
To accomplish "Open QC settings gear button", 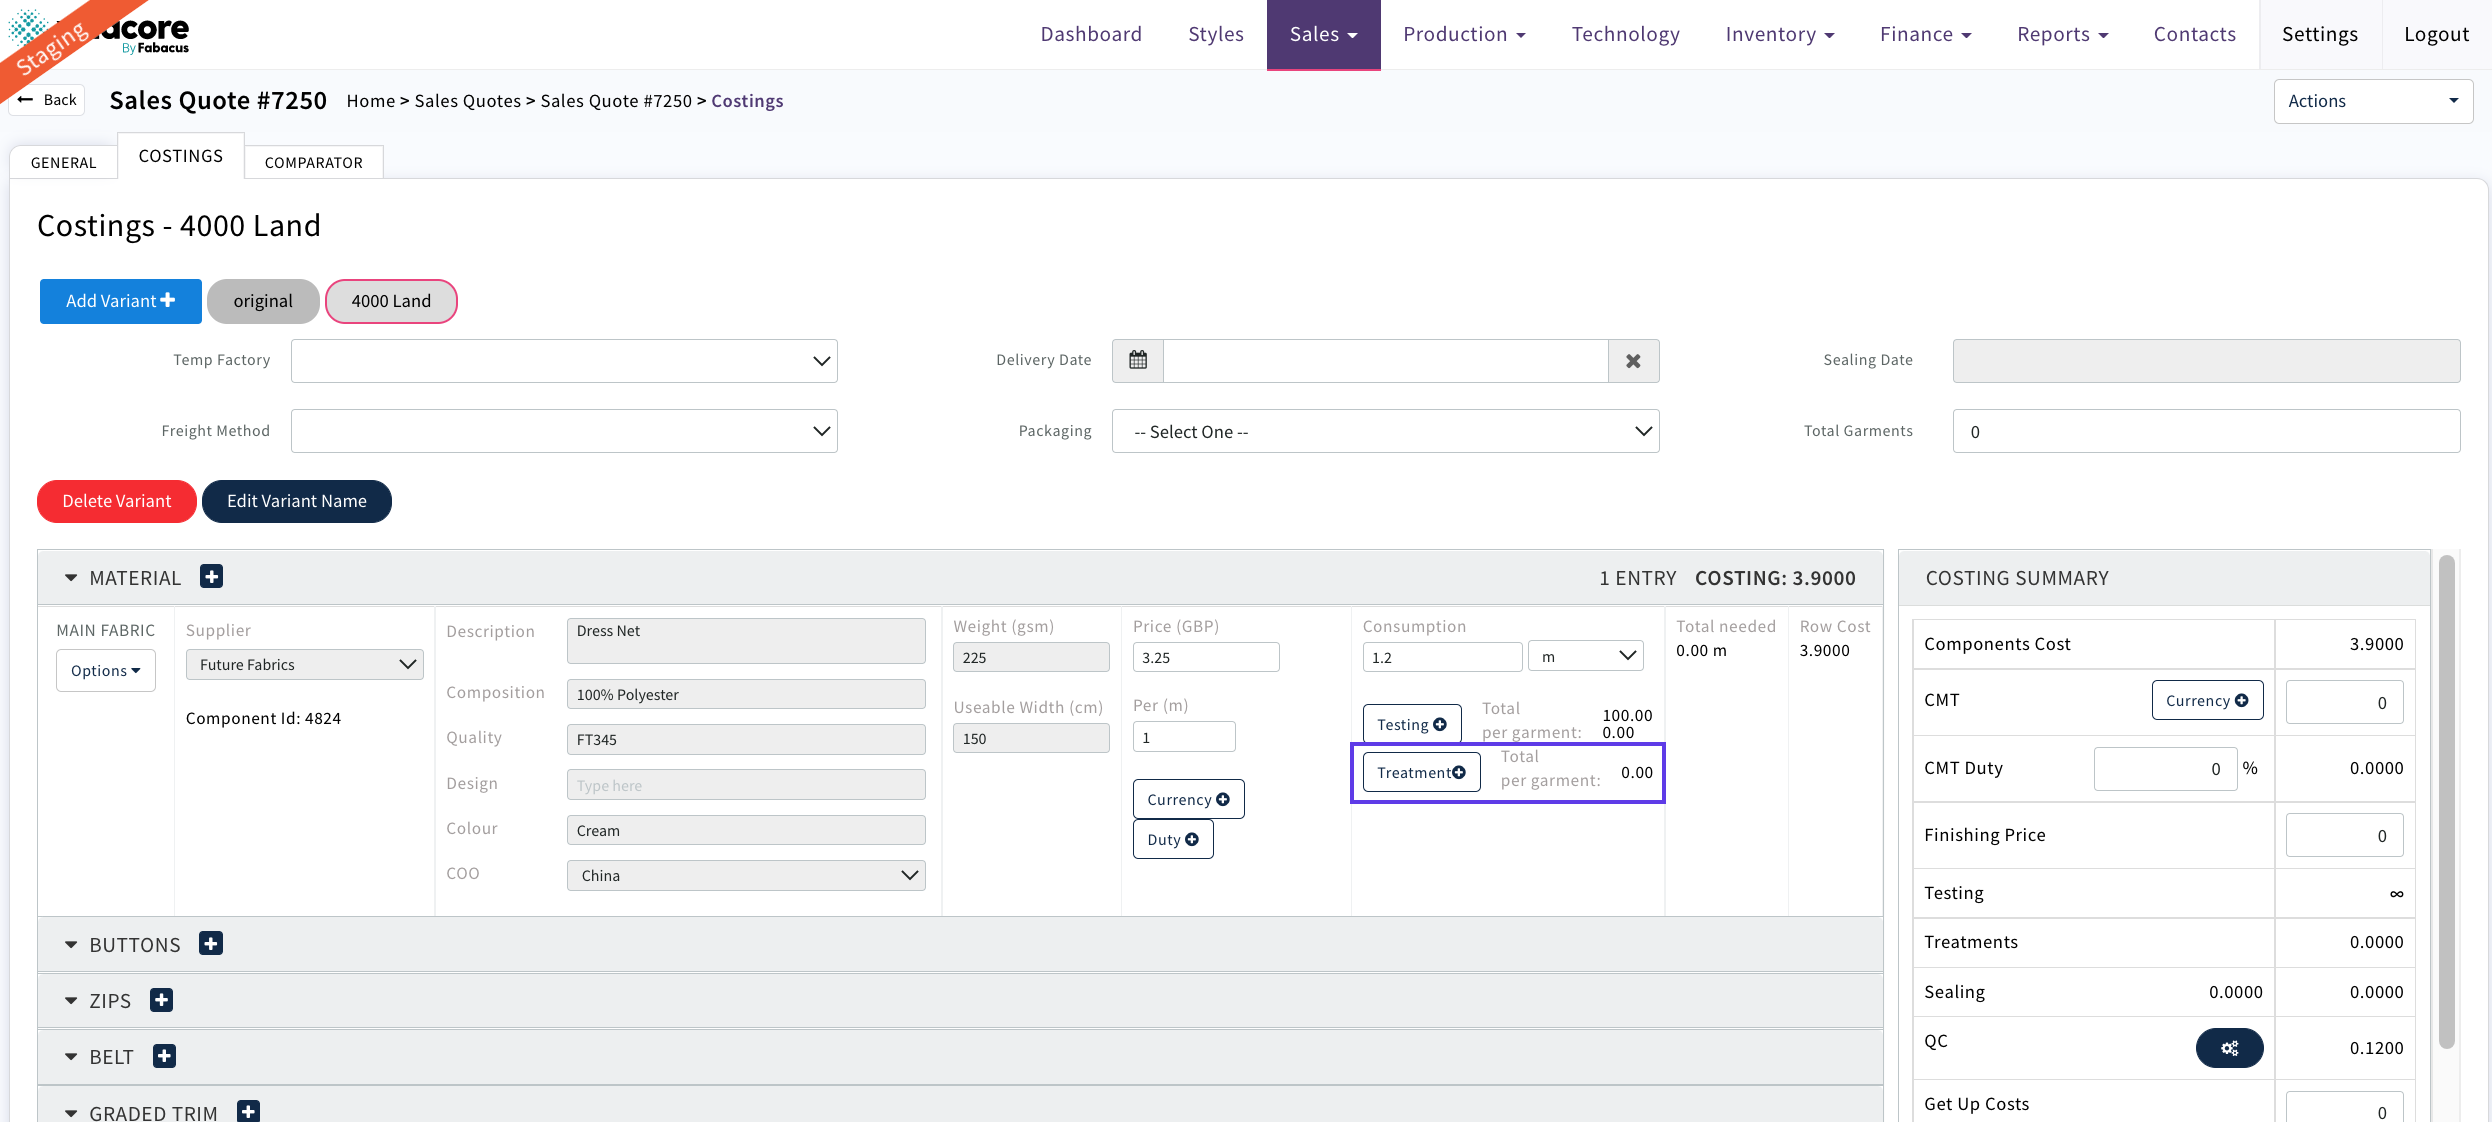I will (2229, 1048).
